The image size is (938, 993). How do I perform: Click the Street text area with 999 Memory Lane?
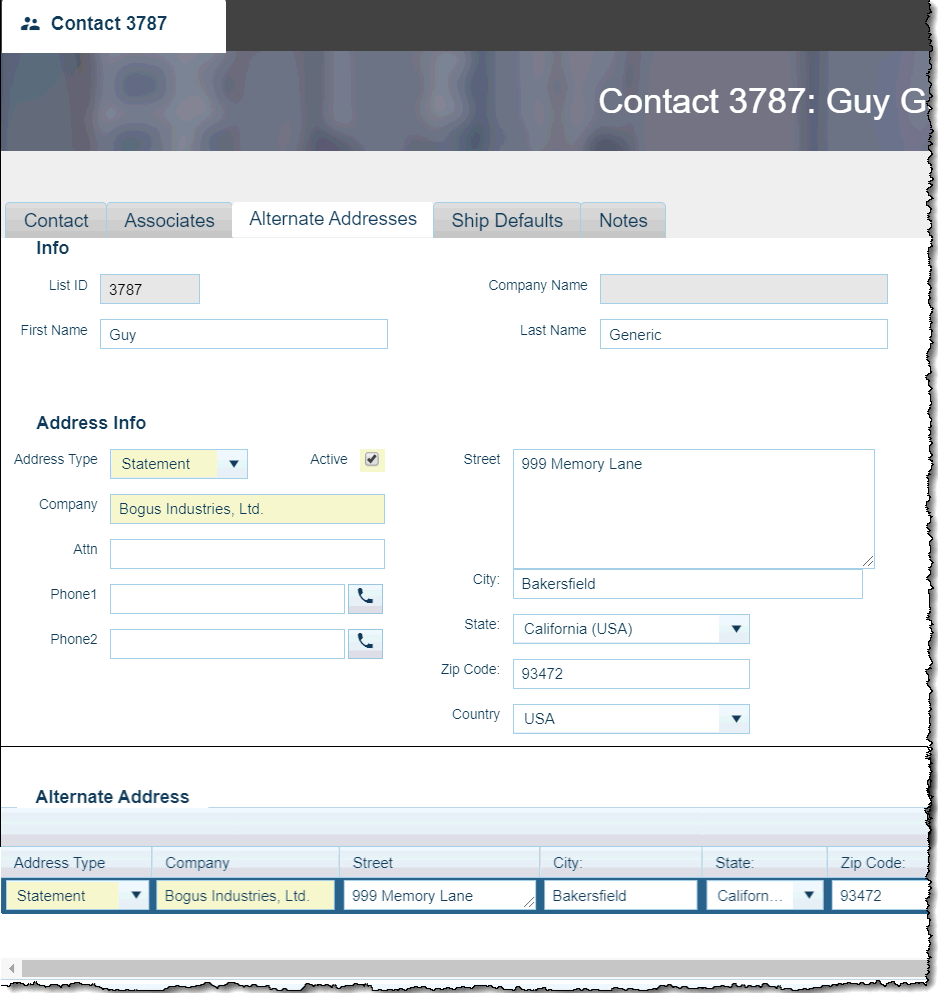(694, 509)
